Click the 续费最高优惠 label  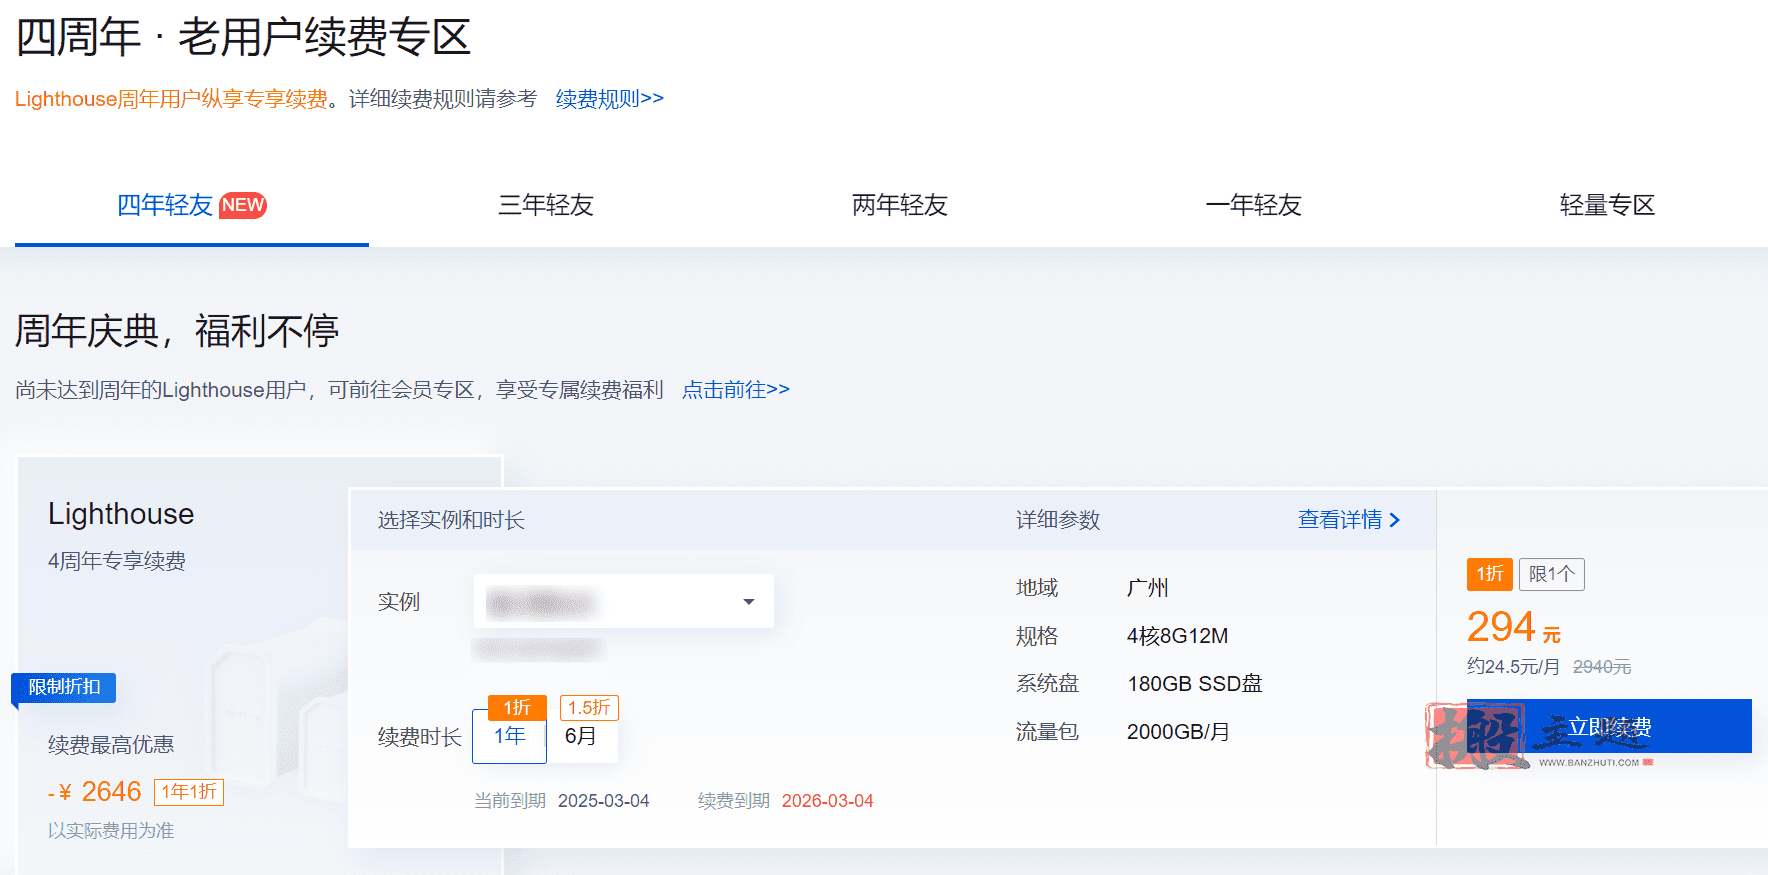pos(111,745)
